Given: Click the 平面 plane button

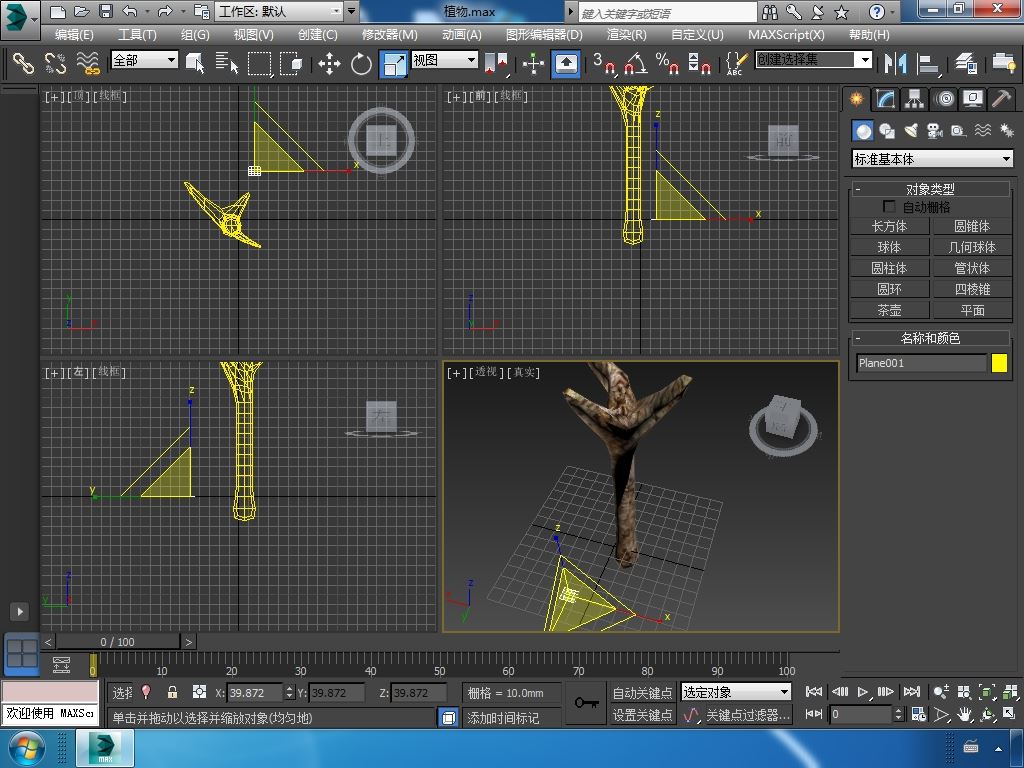Looking at the screenshot, I should point(972,310).
